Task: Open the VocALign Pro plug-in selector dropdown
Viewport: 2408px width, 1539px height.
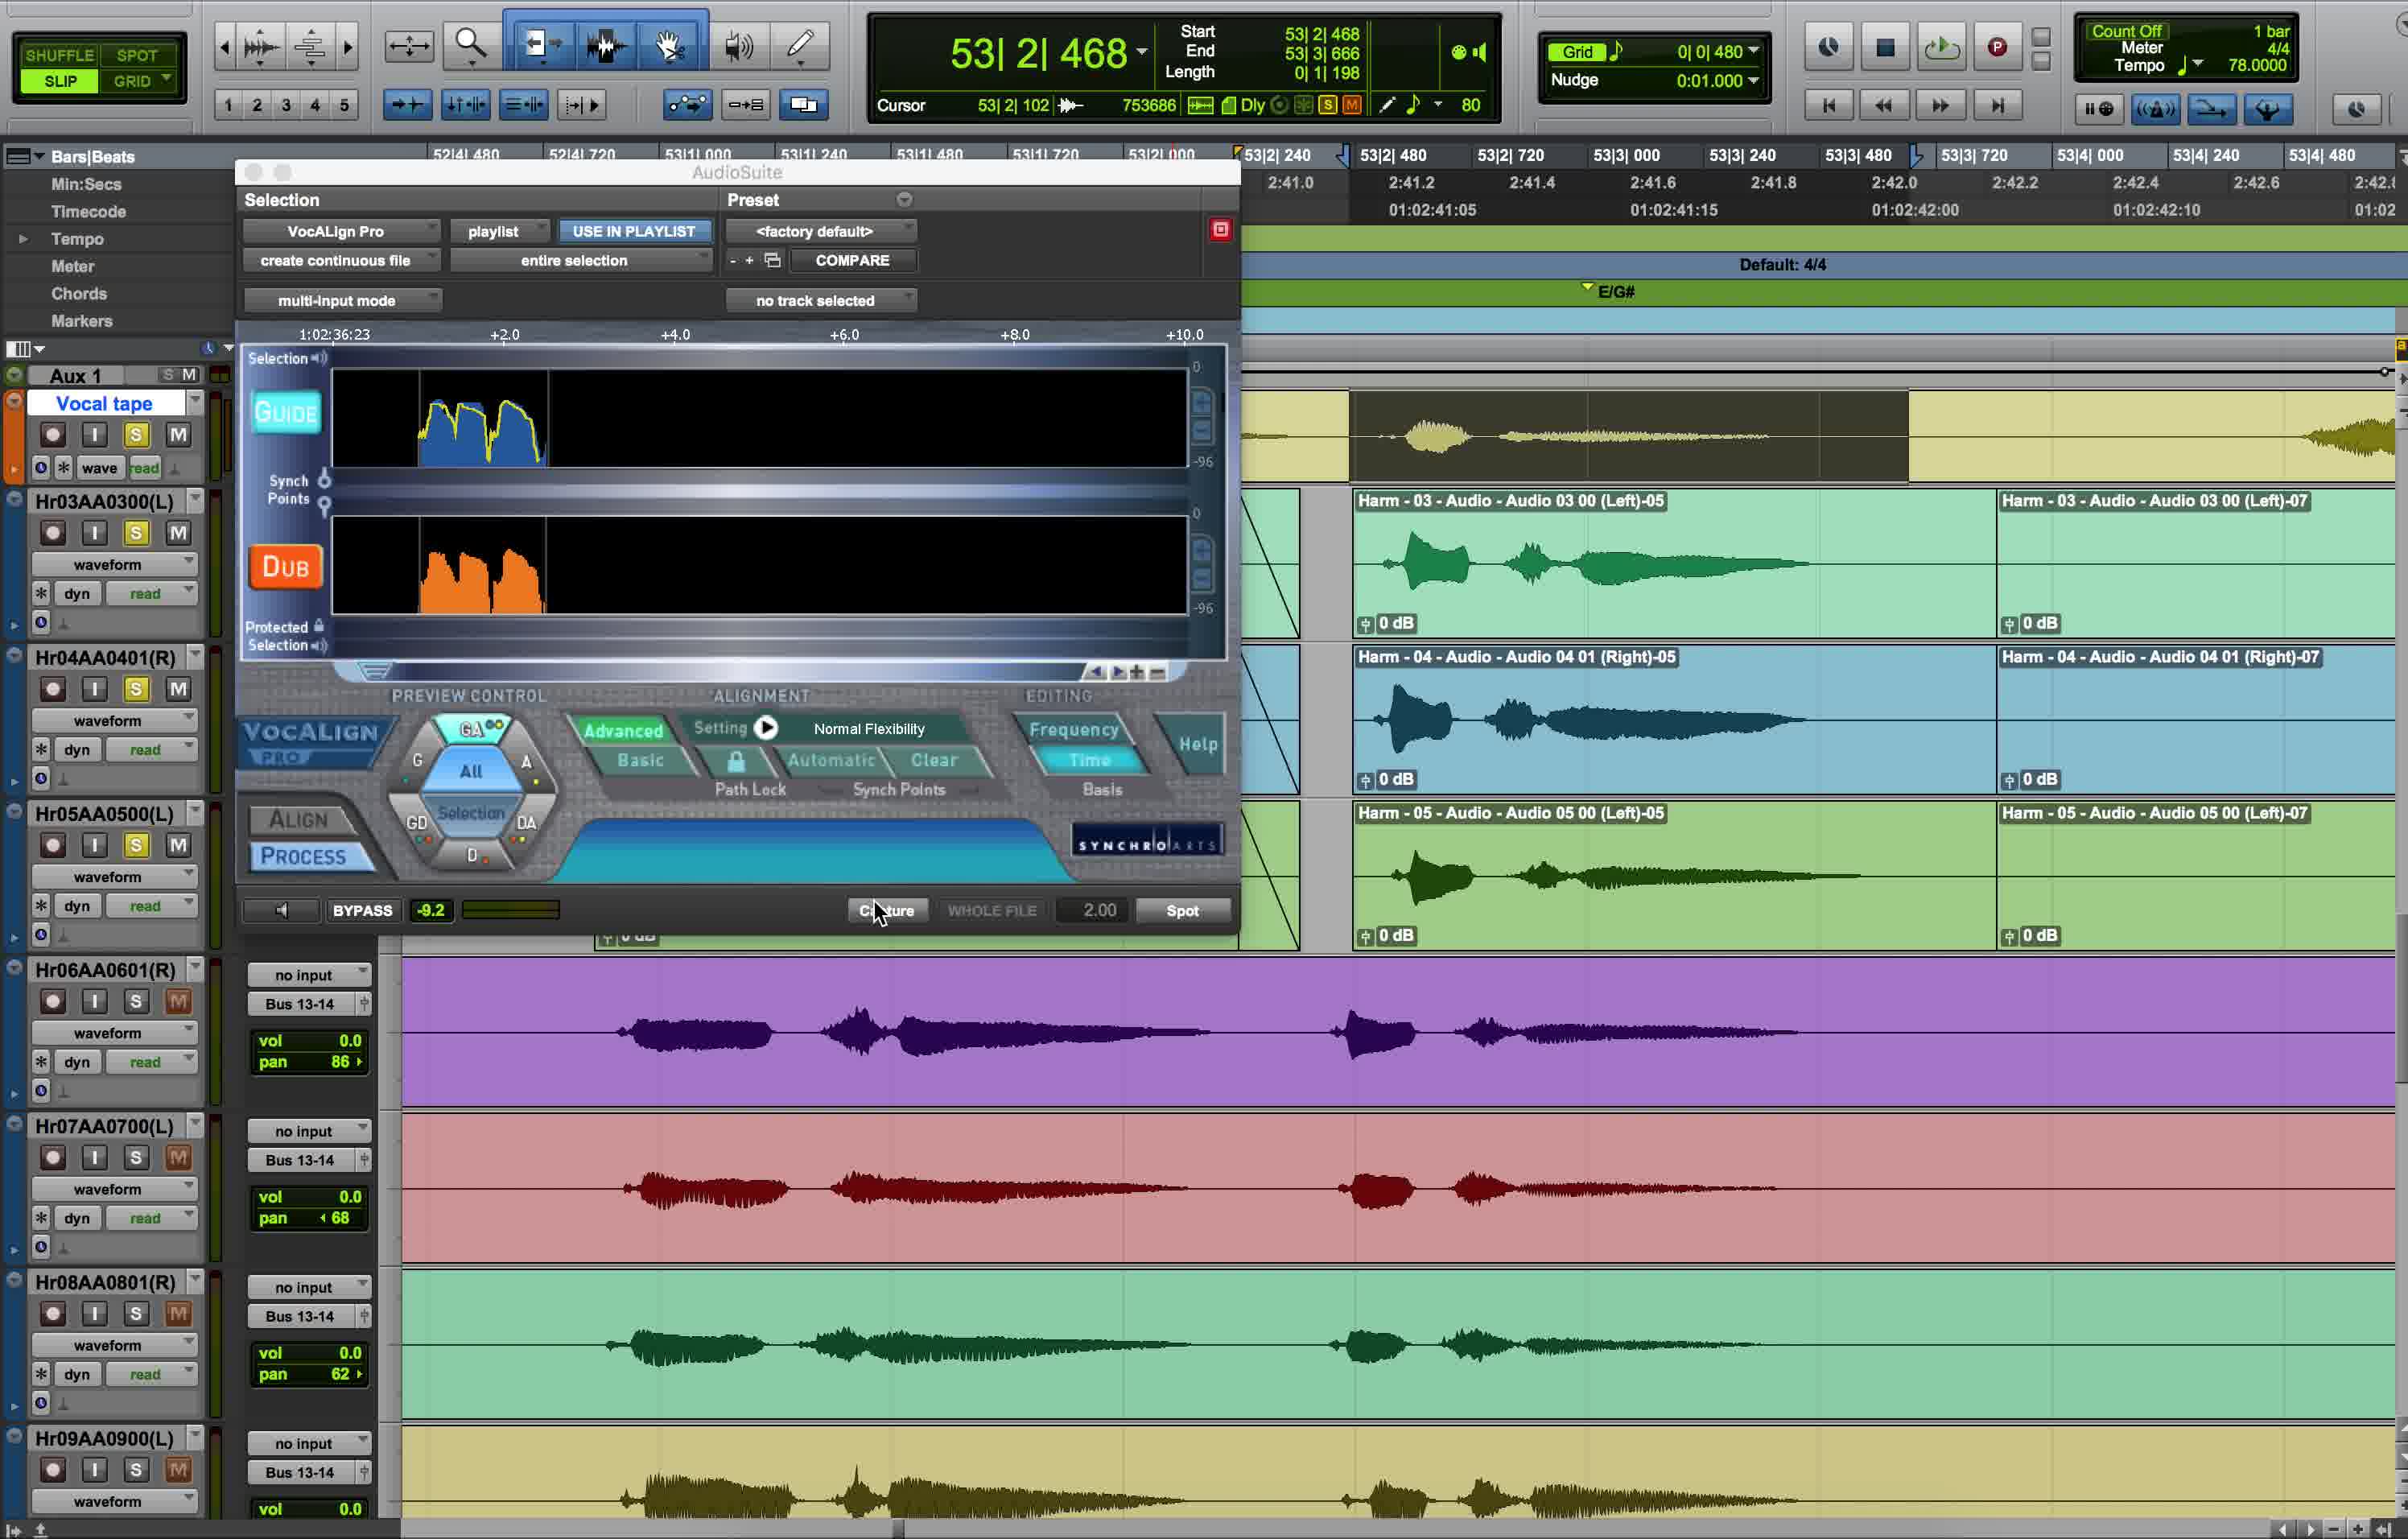Action: (340, 231)
